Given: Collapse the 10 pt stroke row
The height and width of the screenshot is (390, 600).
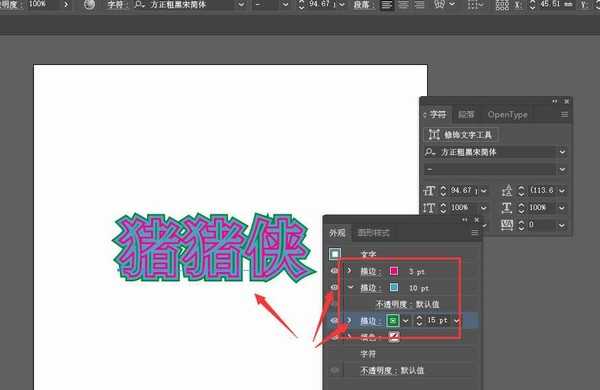Looking at the screenshot, I should (x=350, y=287).
